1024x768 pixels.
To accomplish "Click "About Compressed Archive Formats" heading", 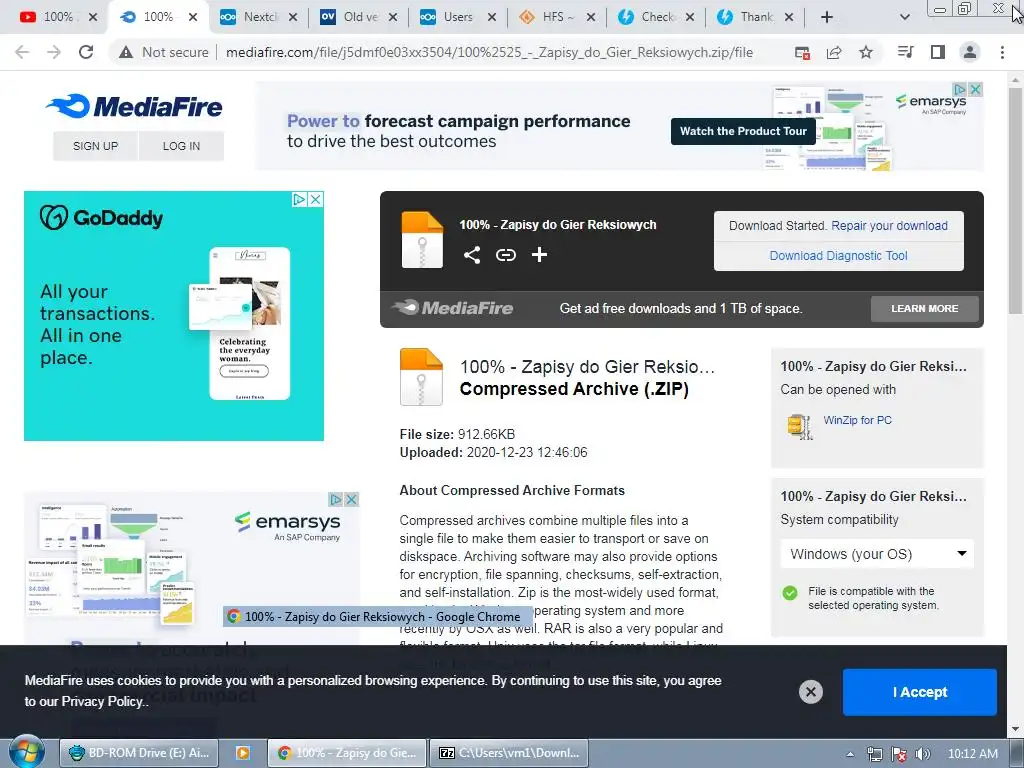I will (512, 490).
